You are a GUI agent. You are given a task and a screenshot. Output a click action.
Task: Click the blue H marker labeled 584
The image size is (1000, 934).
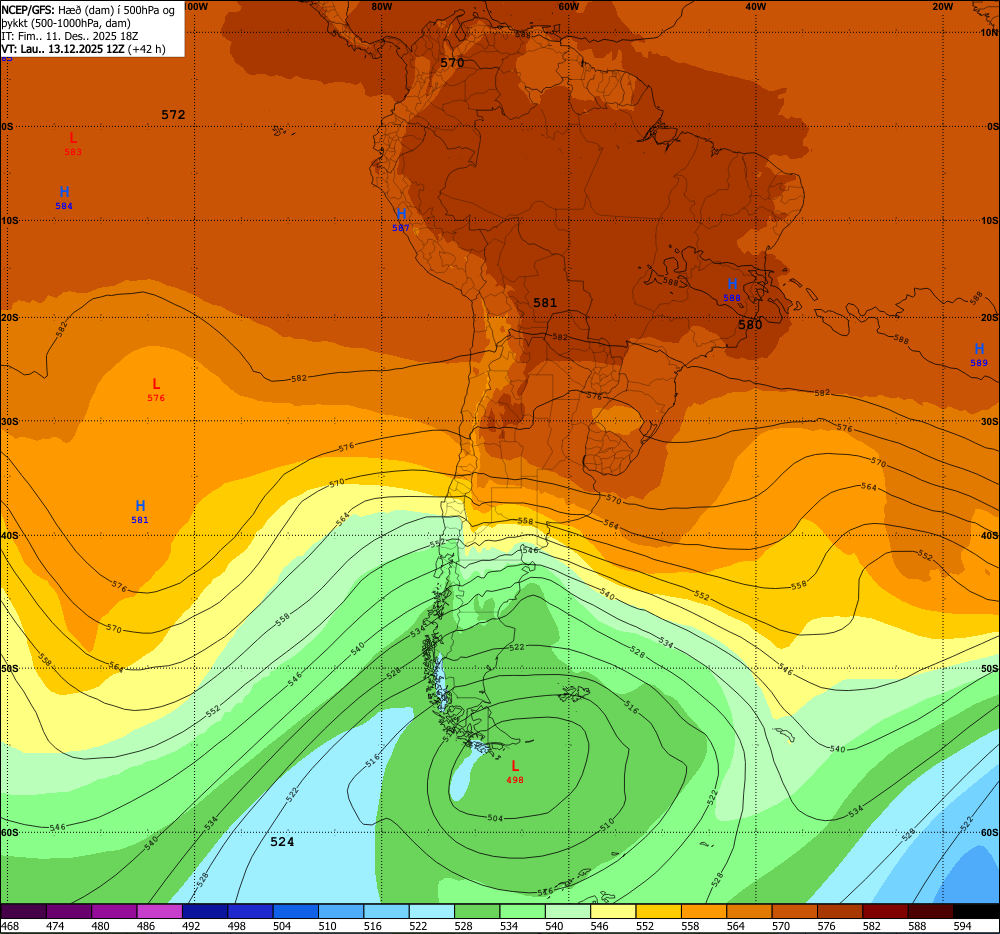[64, 192]
